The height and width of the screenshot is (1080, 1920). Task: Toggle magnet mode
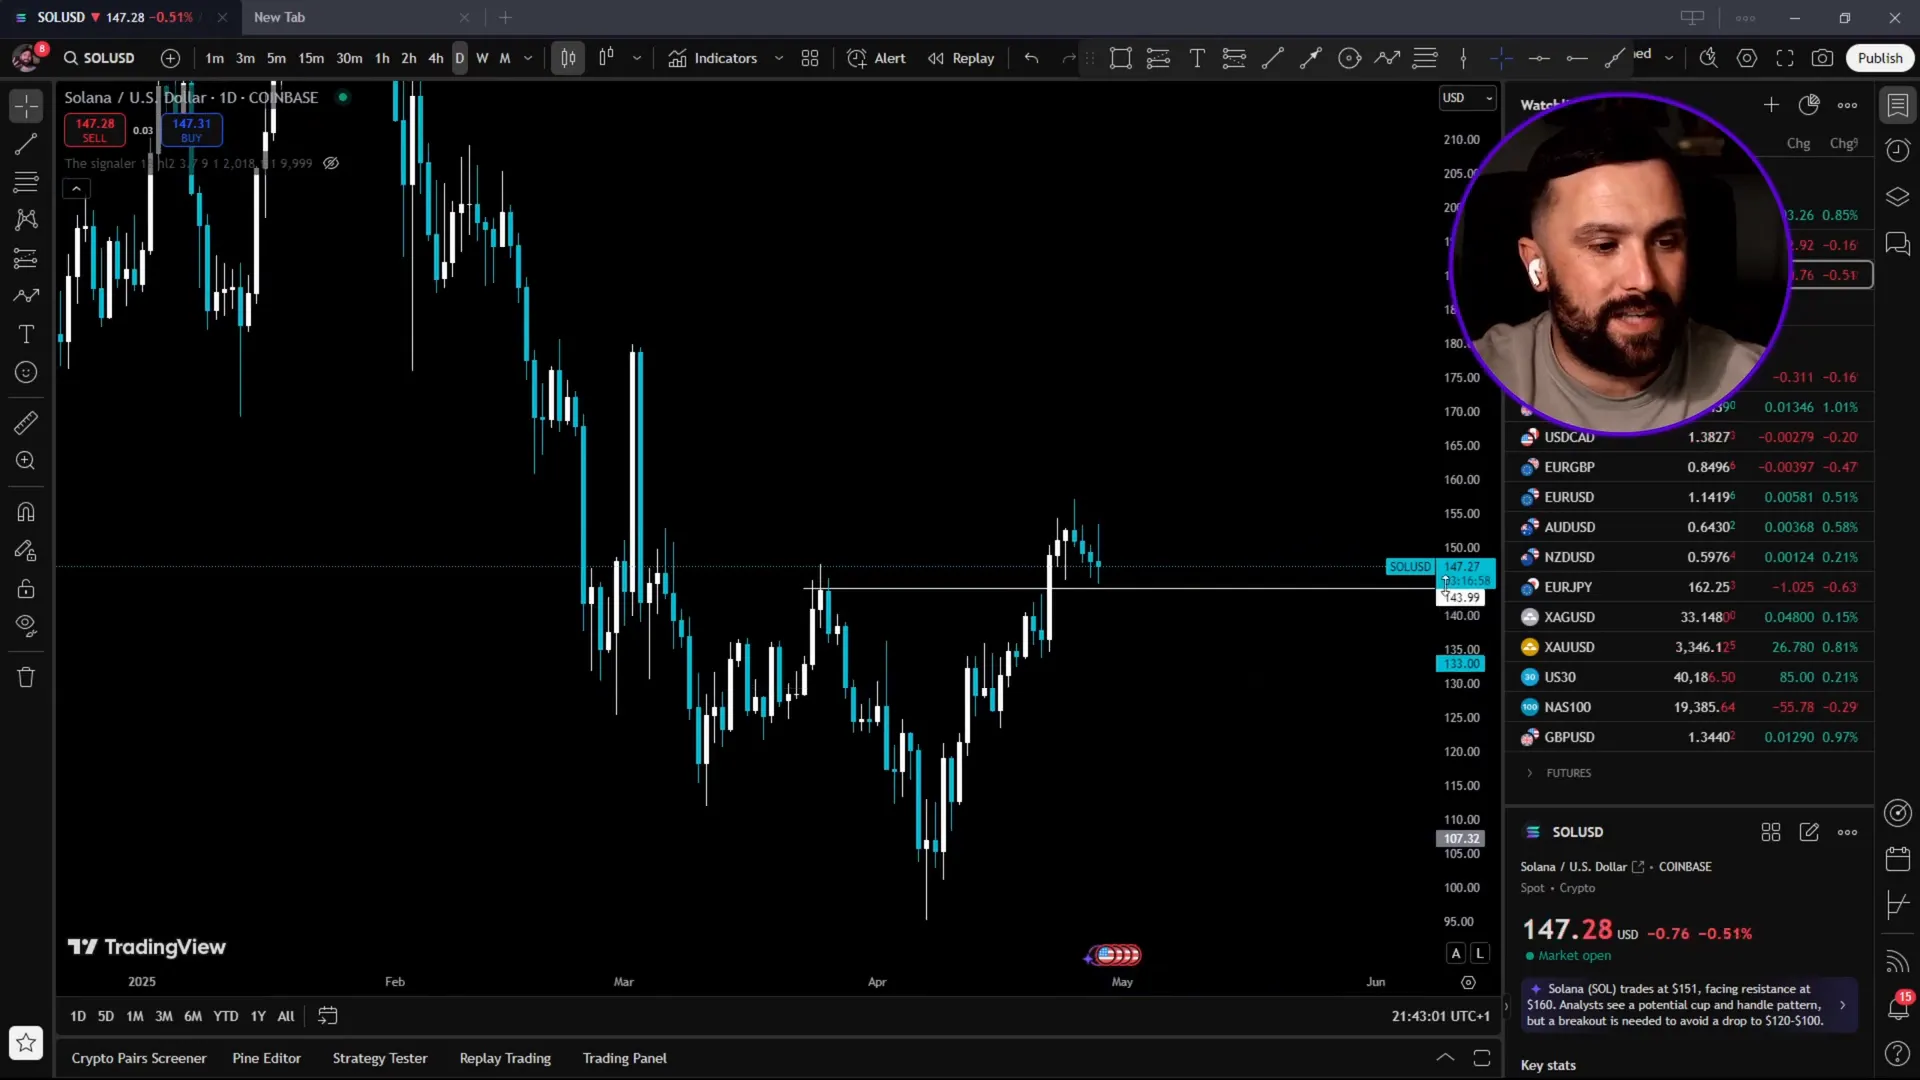[x=26, y=512]
